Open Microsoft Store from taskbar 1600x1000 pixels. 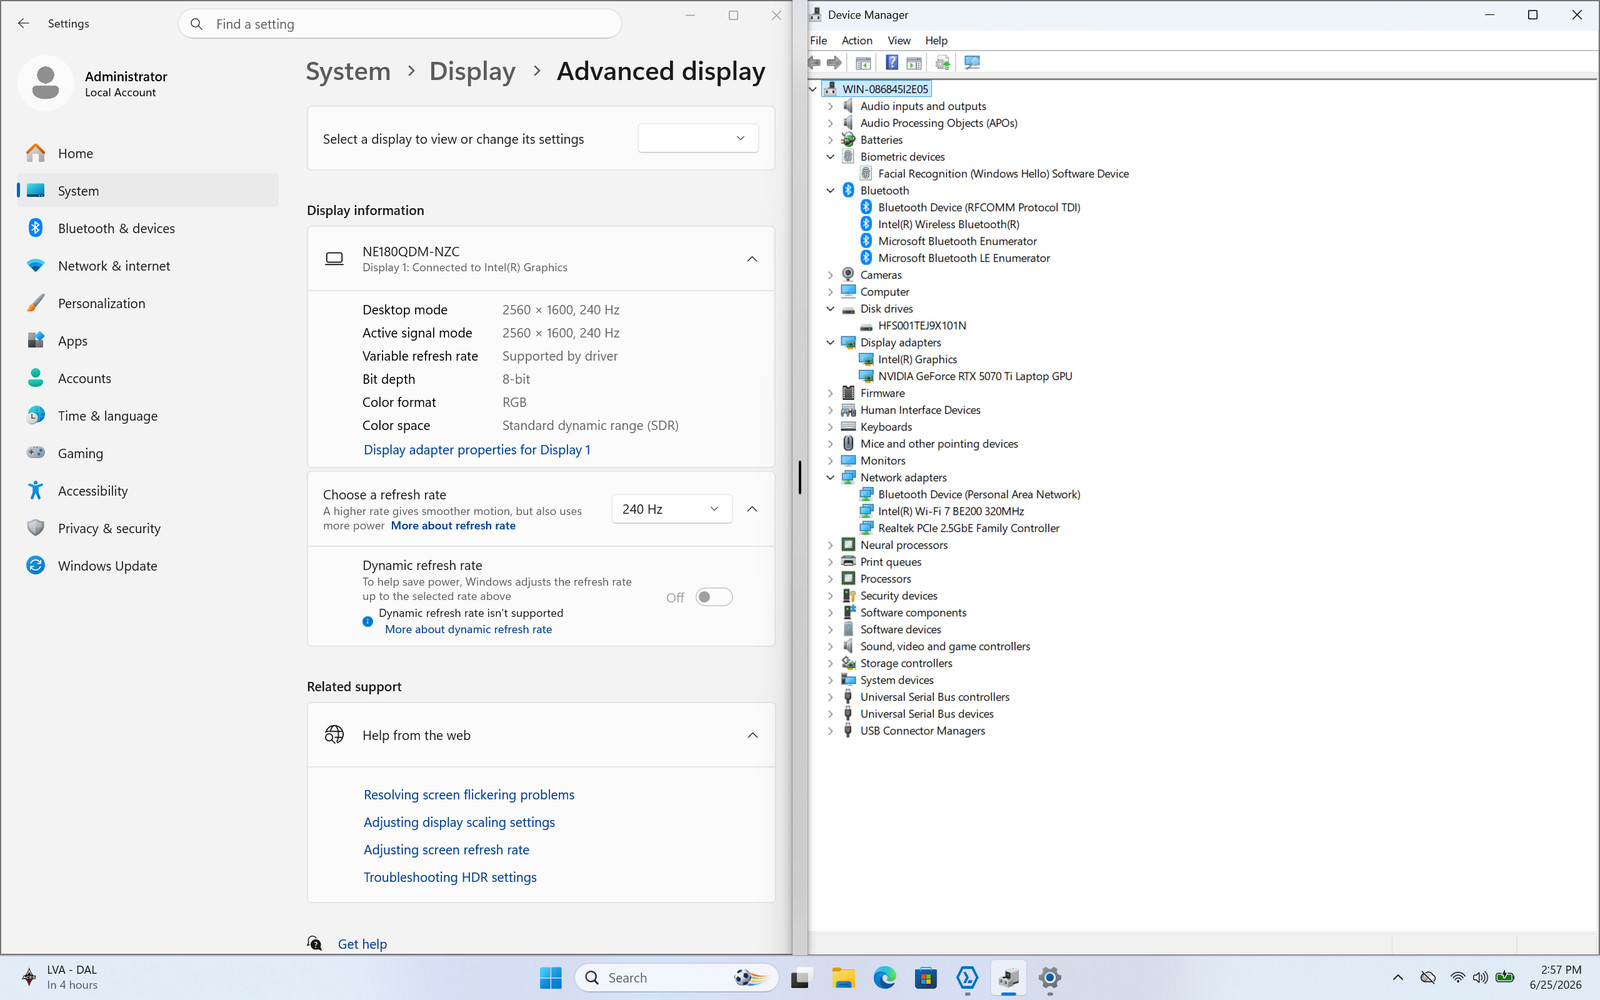(x=926, y=978)
